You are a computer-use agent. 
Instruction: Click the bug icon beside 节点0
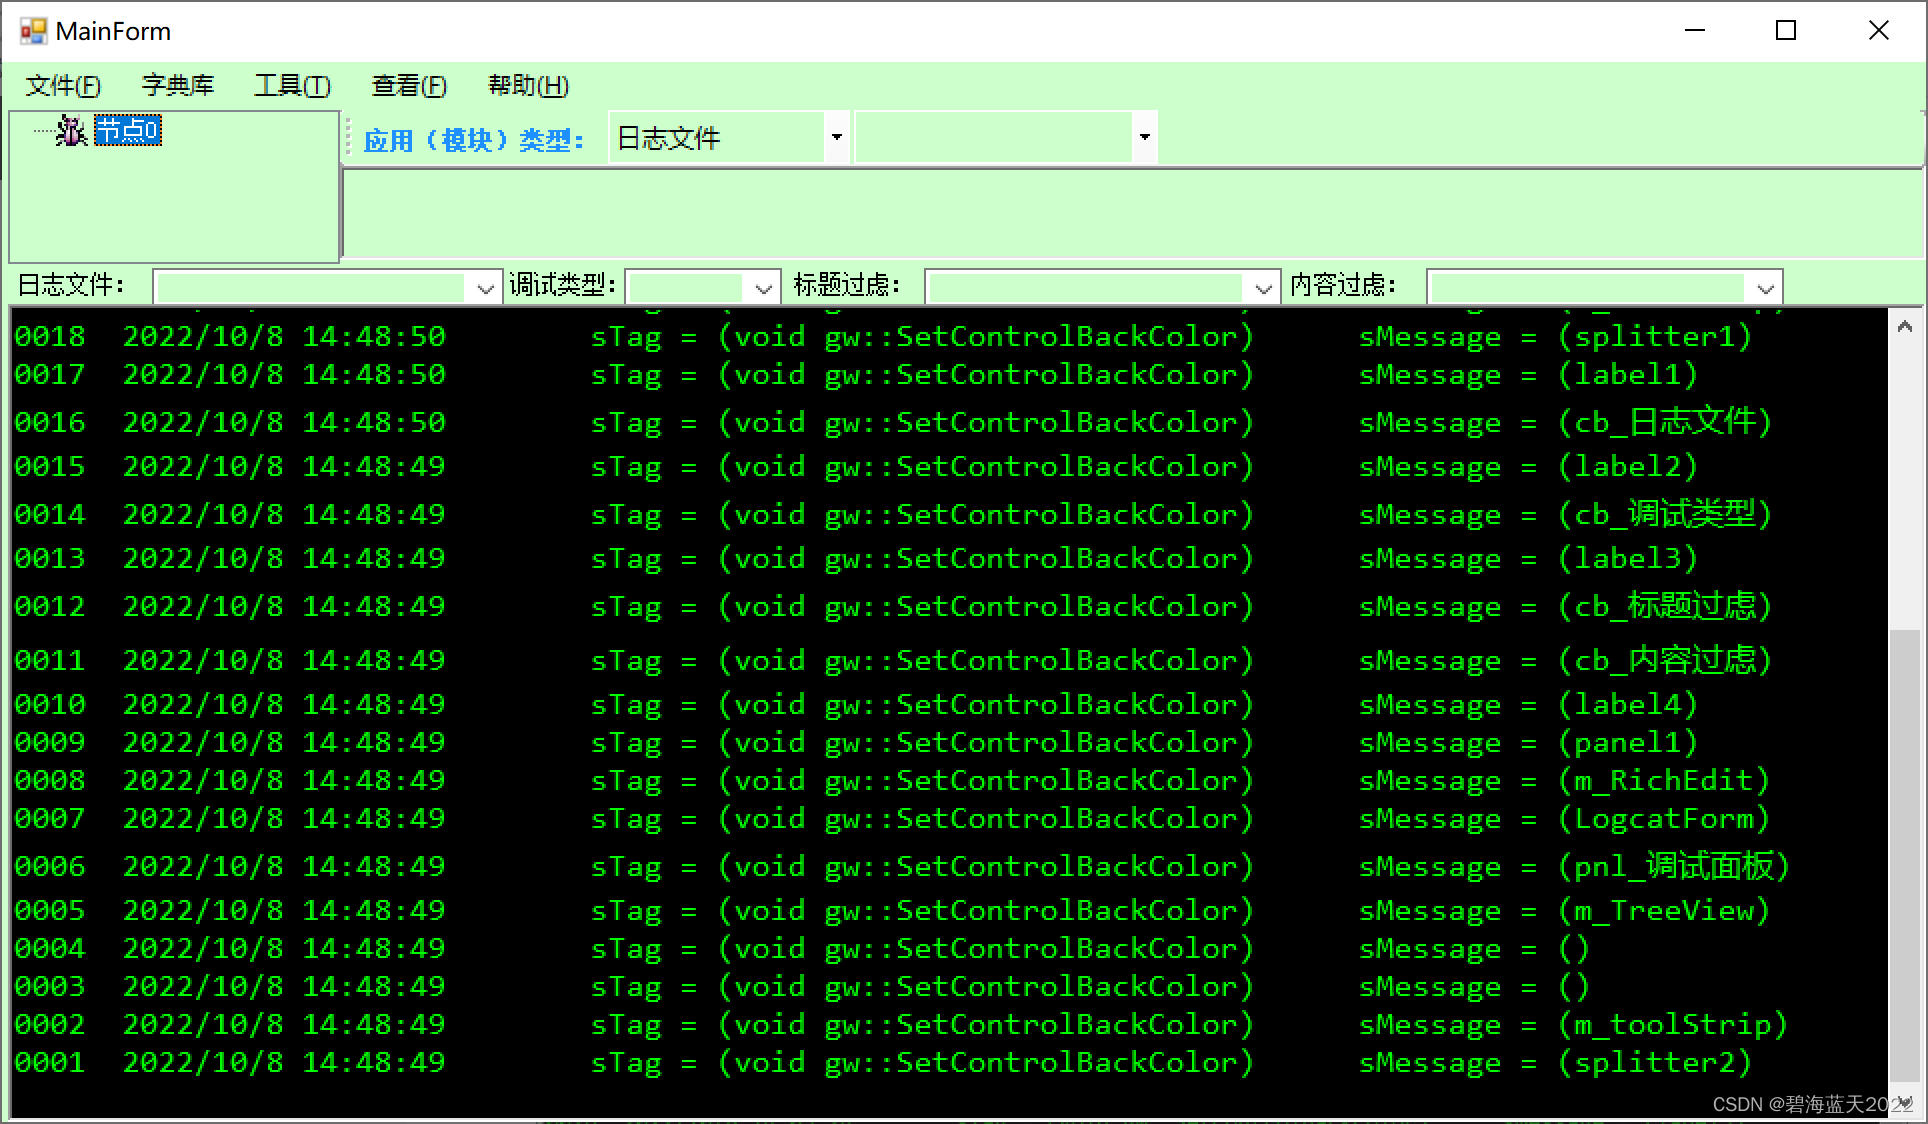click(69, 130)
